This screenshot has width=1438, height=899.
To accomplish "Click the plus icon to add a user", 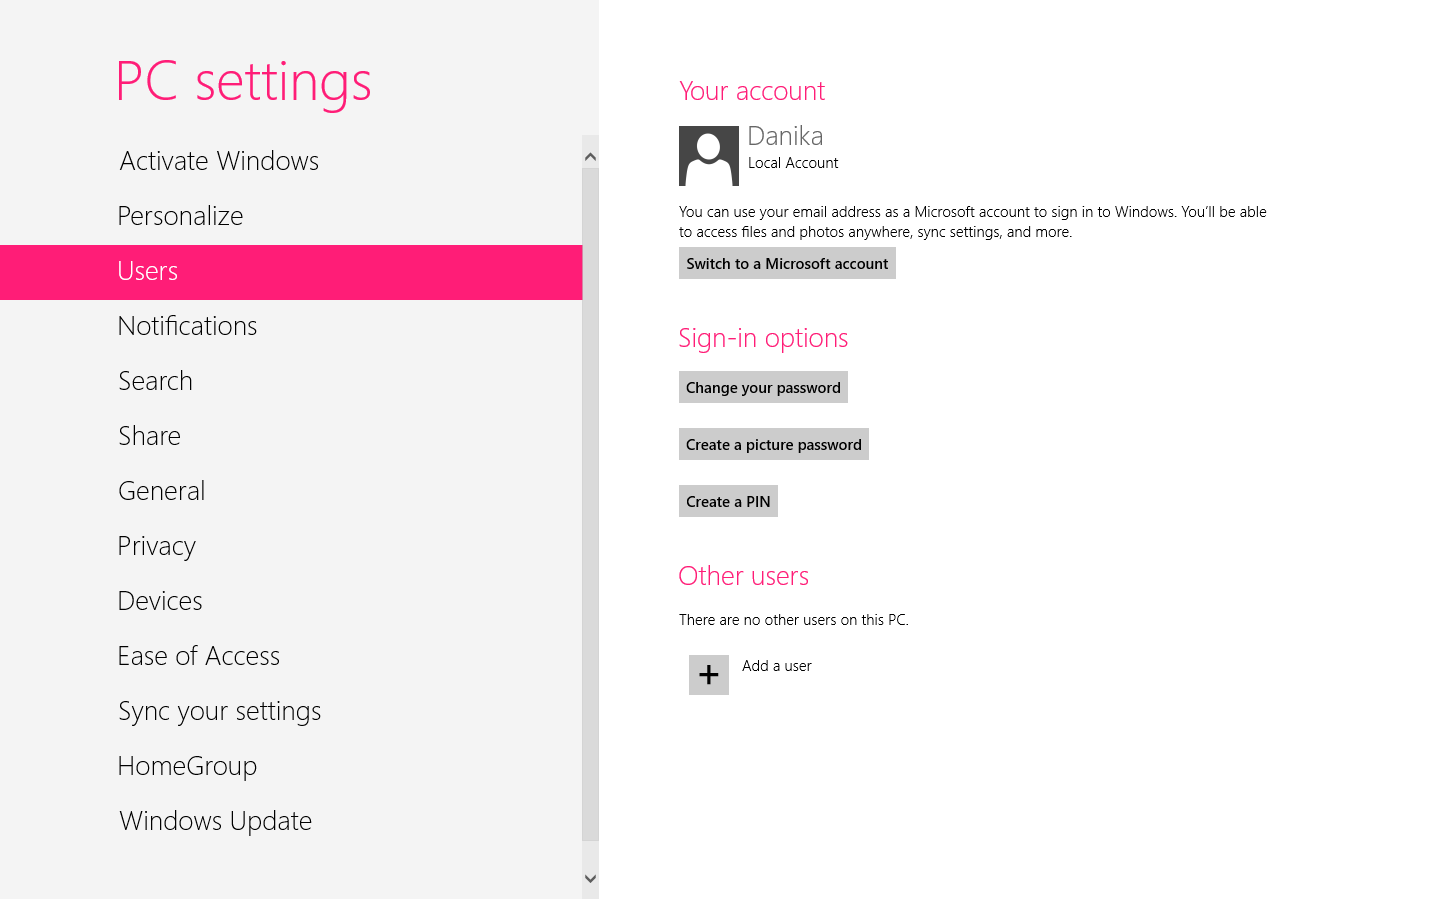I will coord(708,675).
